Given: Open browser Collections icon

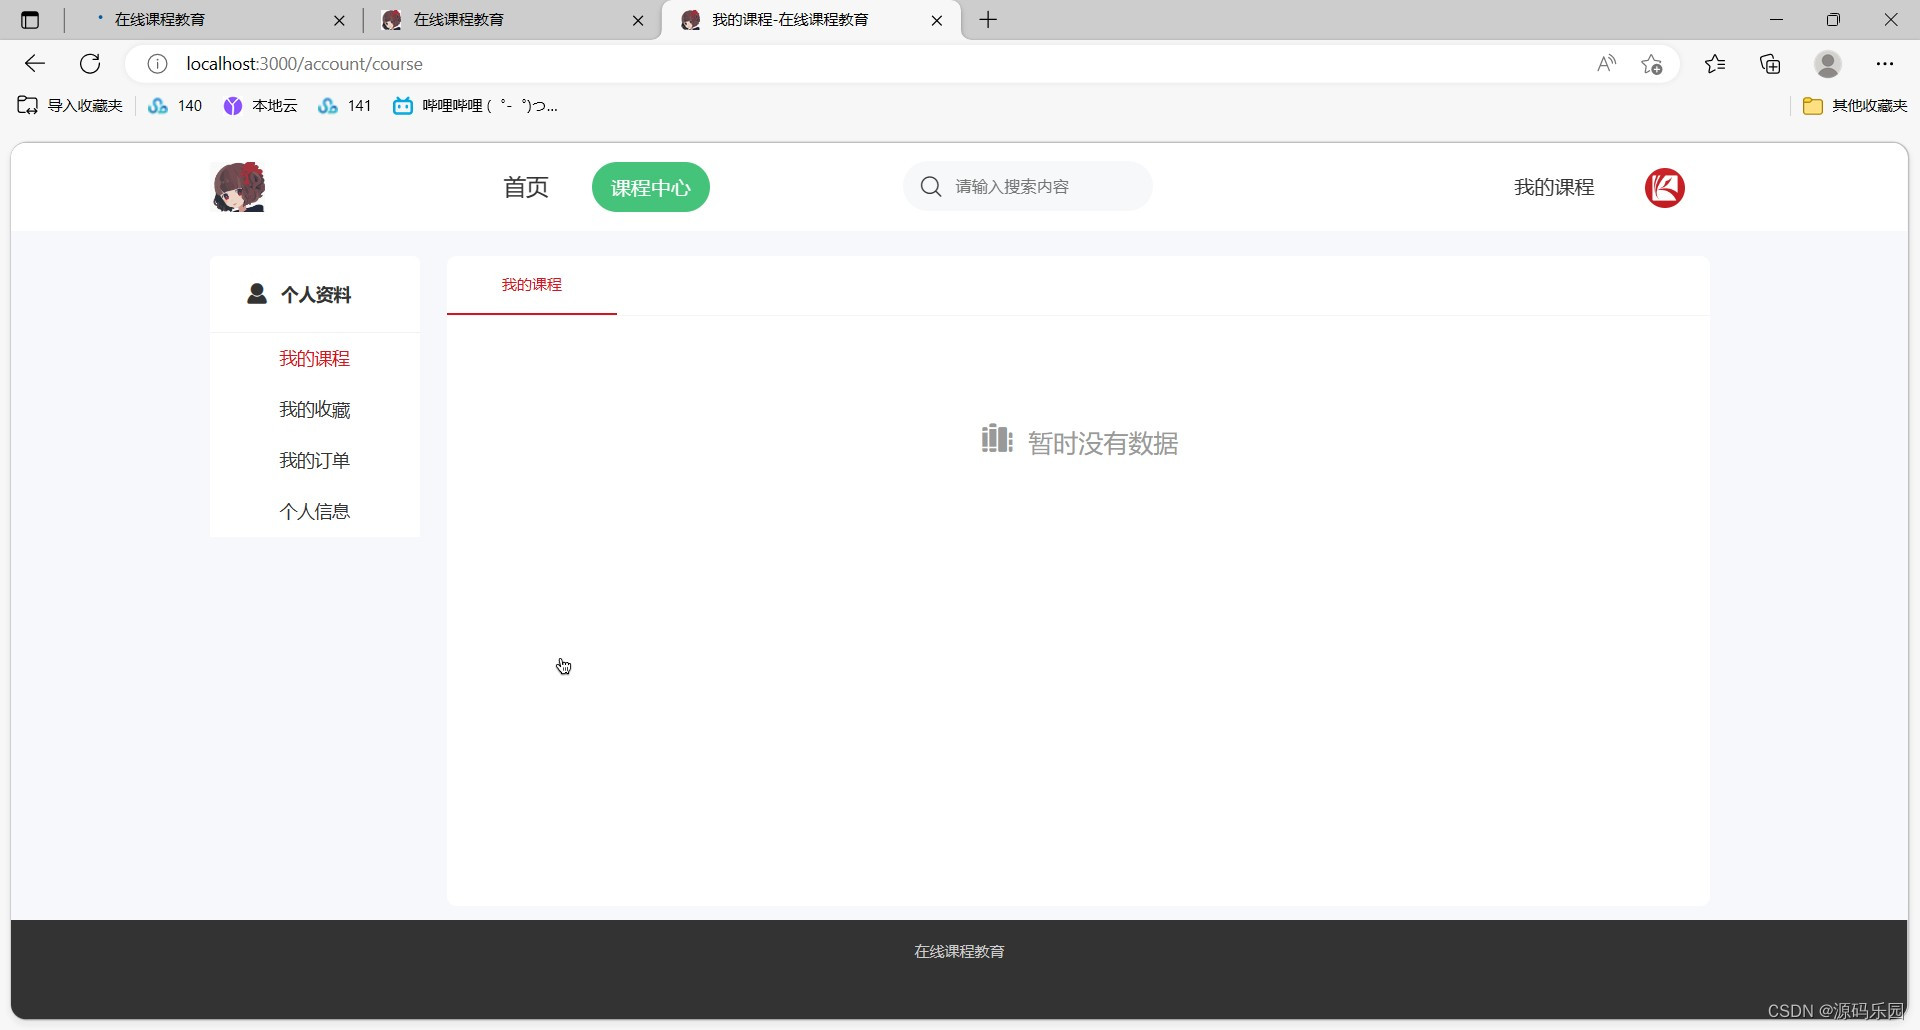Looking at the screenshot, I should 1770,63.
